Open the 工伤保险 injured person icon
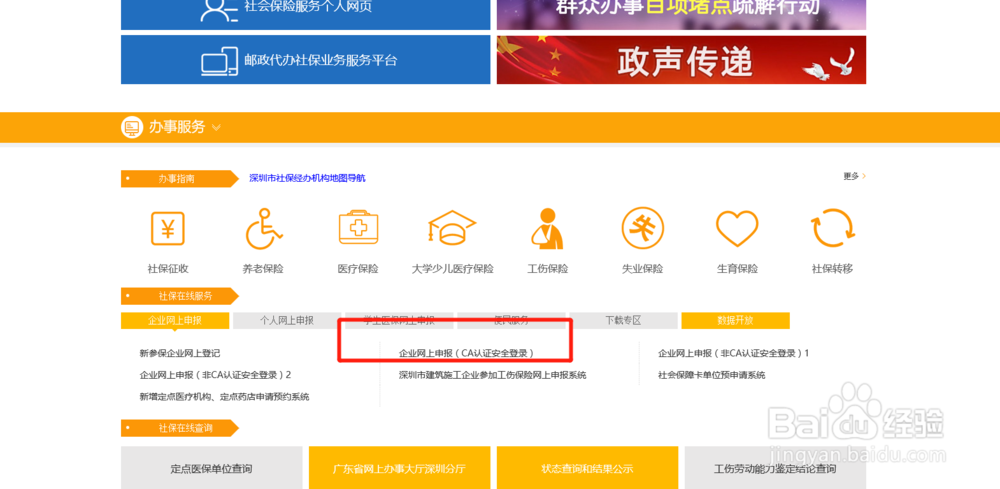Screen dimensions: 1000x489 tap(547, 228)
